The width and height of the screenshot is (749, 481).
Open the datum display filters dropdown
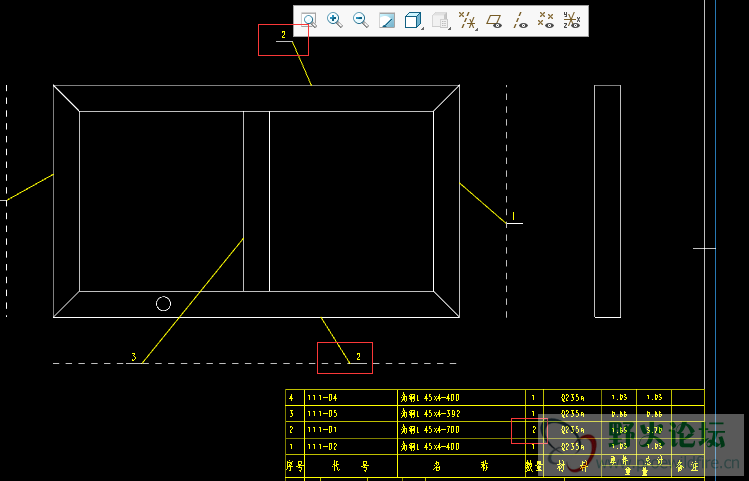point(467,21)
